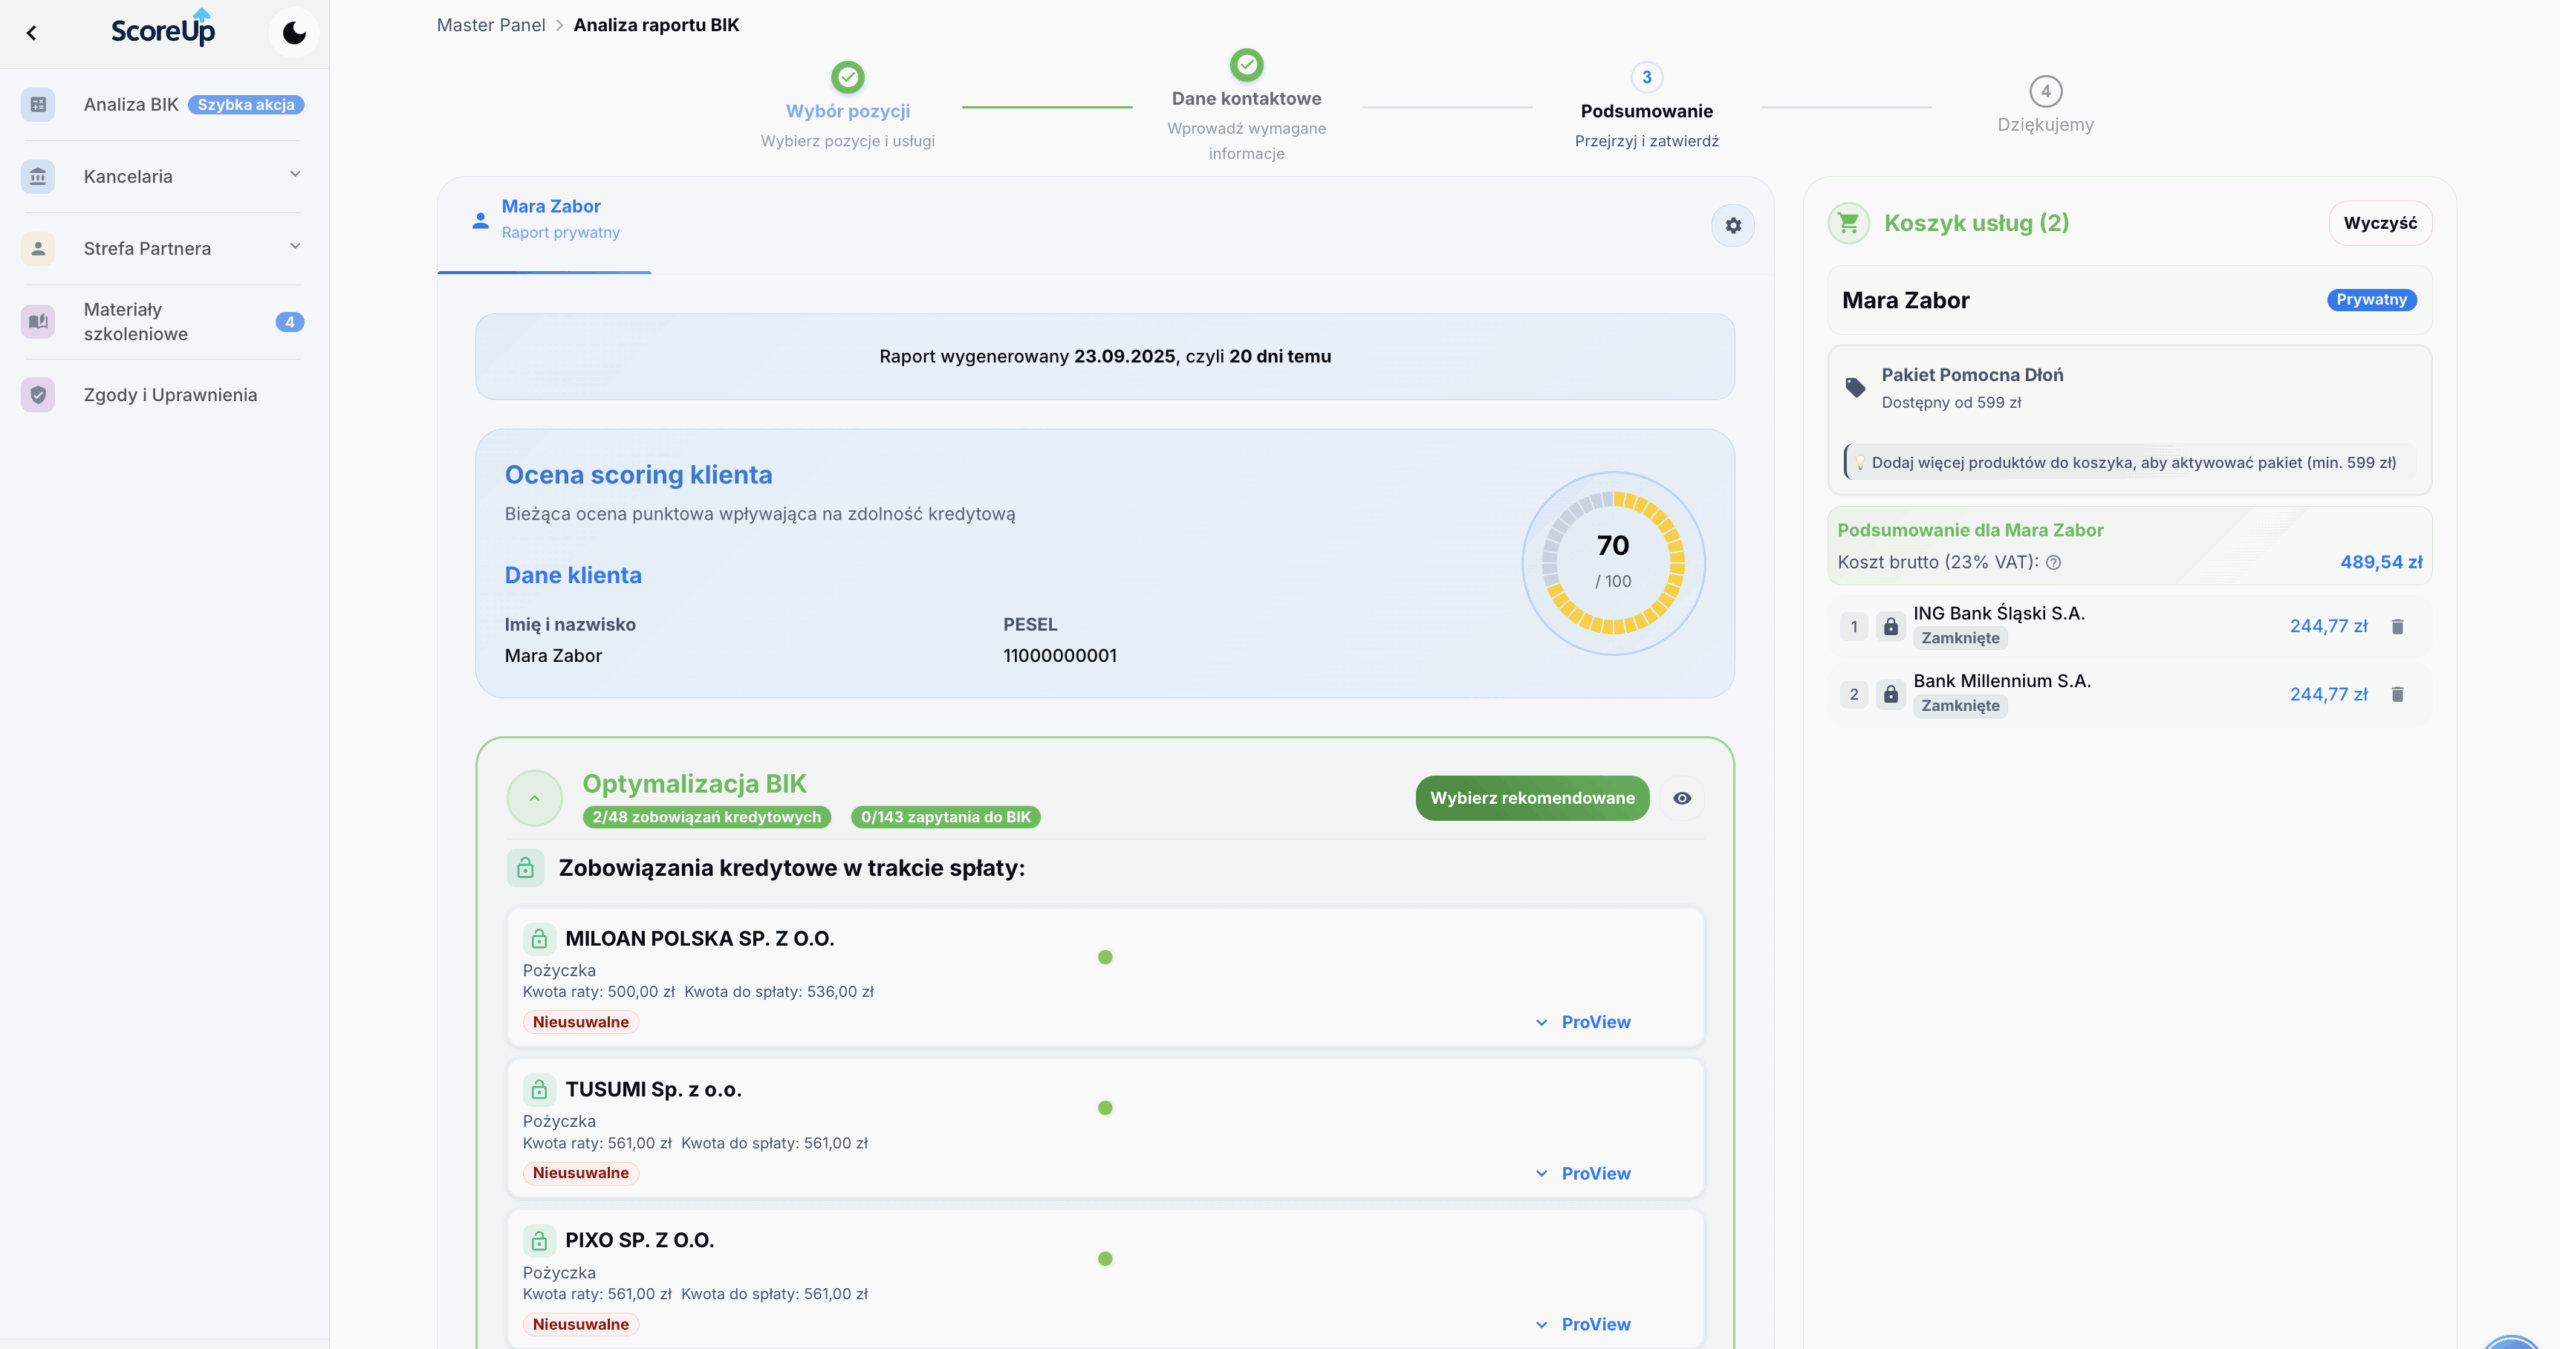Screen dimensions: 2560x1349
Task: Click the lock icon for ING Bank Śląski
Action: pyautogui.click(x=1890, y=627)
